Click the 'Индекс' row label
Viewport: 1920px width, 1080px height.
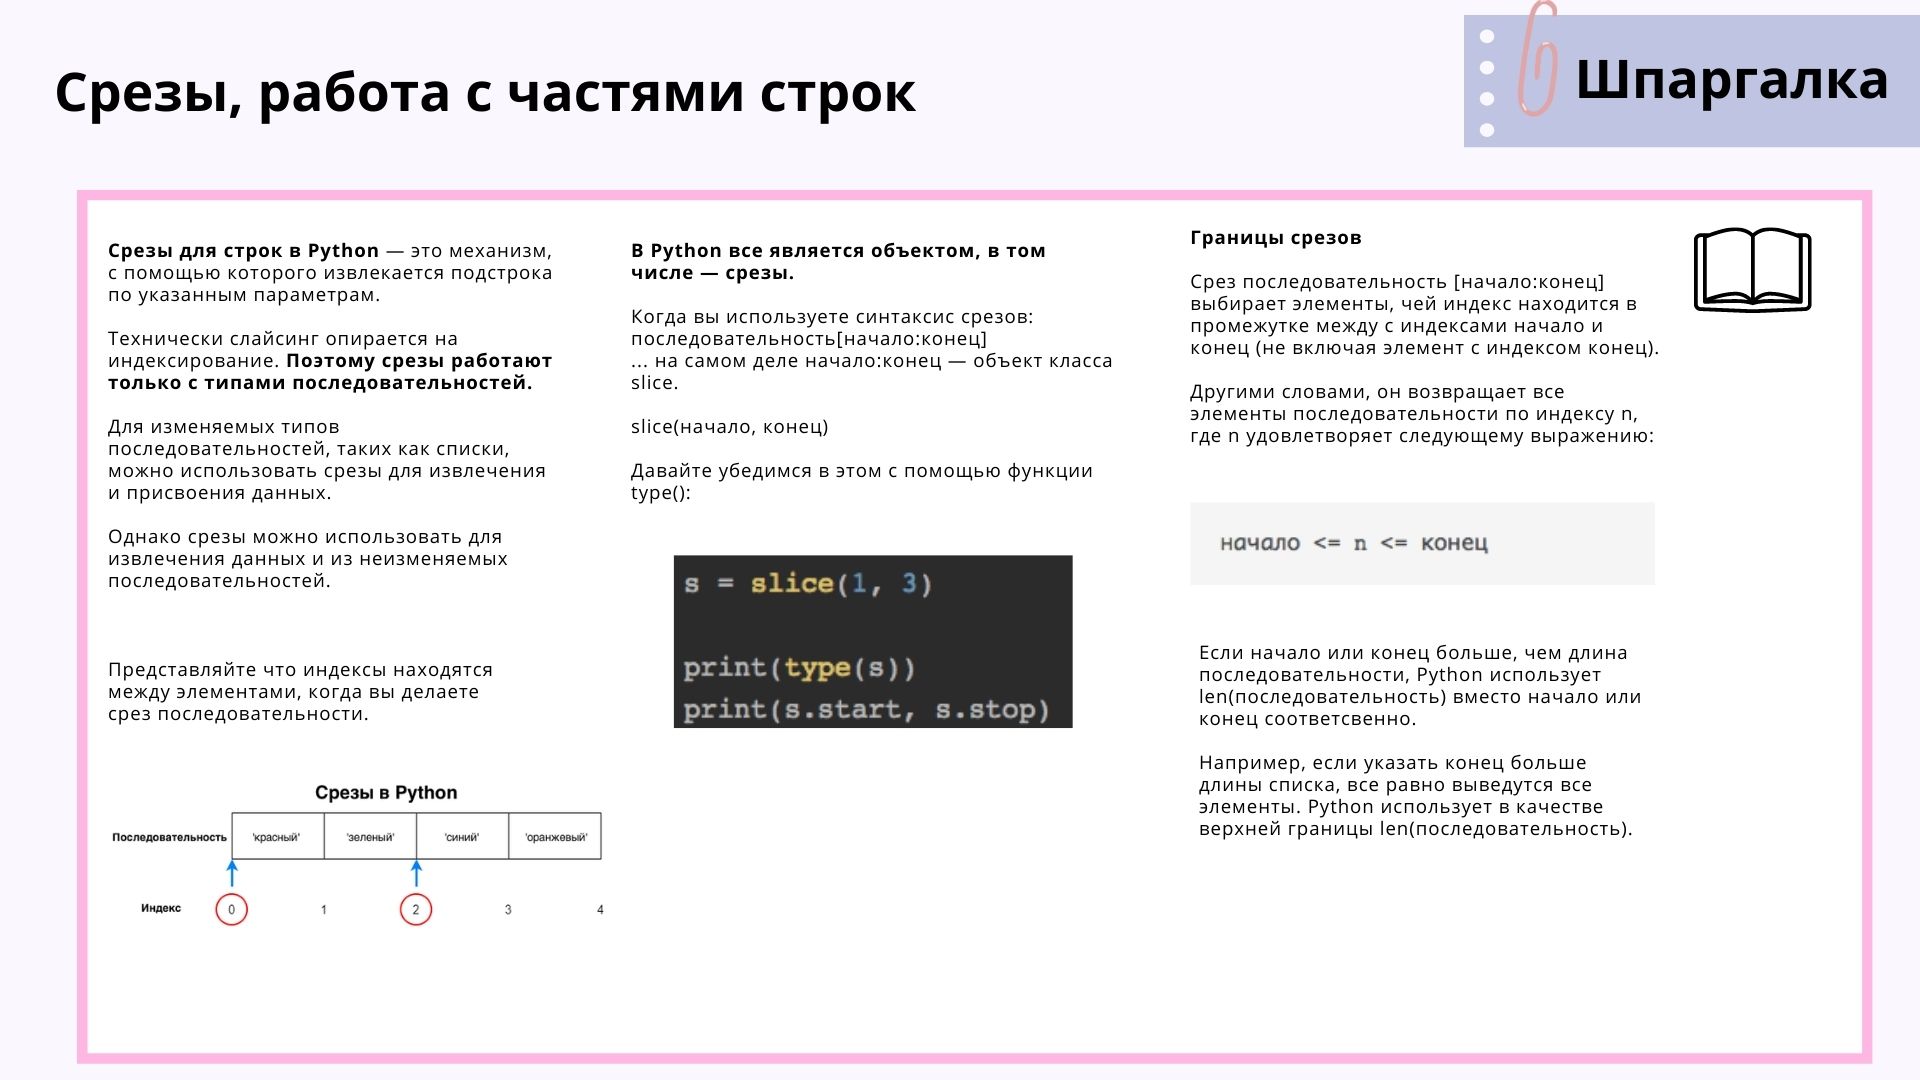(x=161, y=908)
